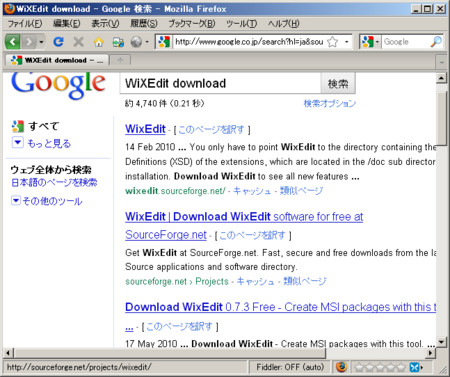This screenshot has width=450, height=377.
Task: Open the WixEdit first result link
Action: point(145,129)
